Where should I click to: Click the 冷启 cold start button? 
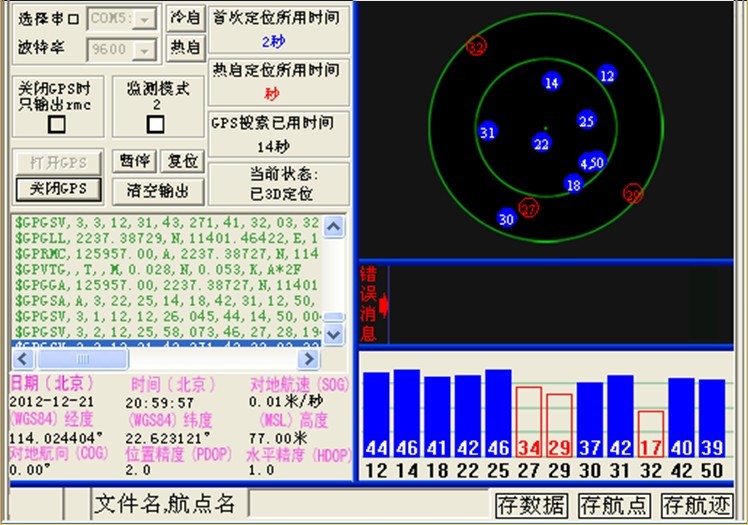[x=186, y=18]
